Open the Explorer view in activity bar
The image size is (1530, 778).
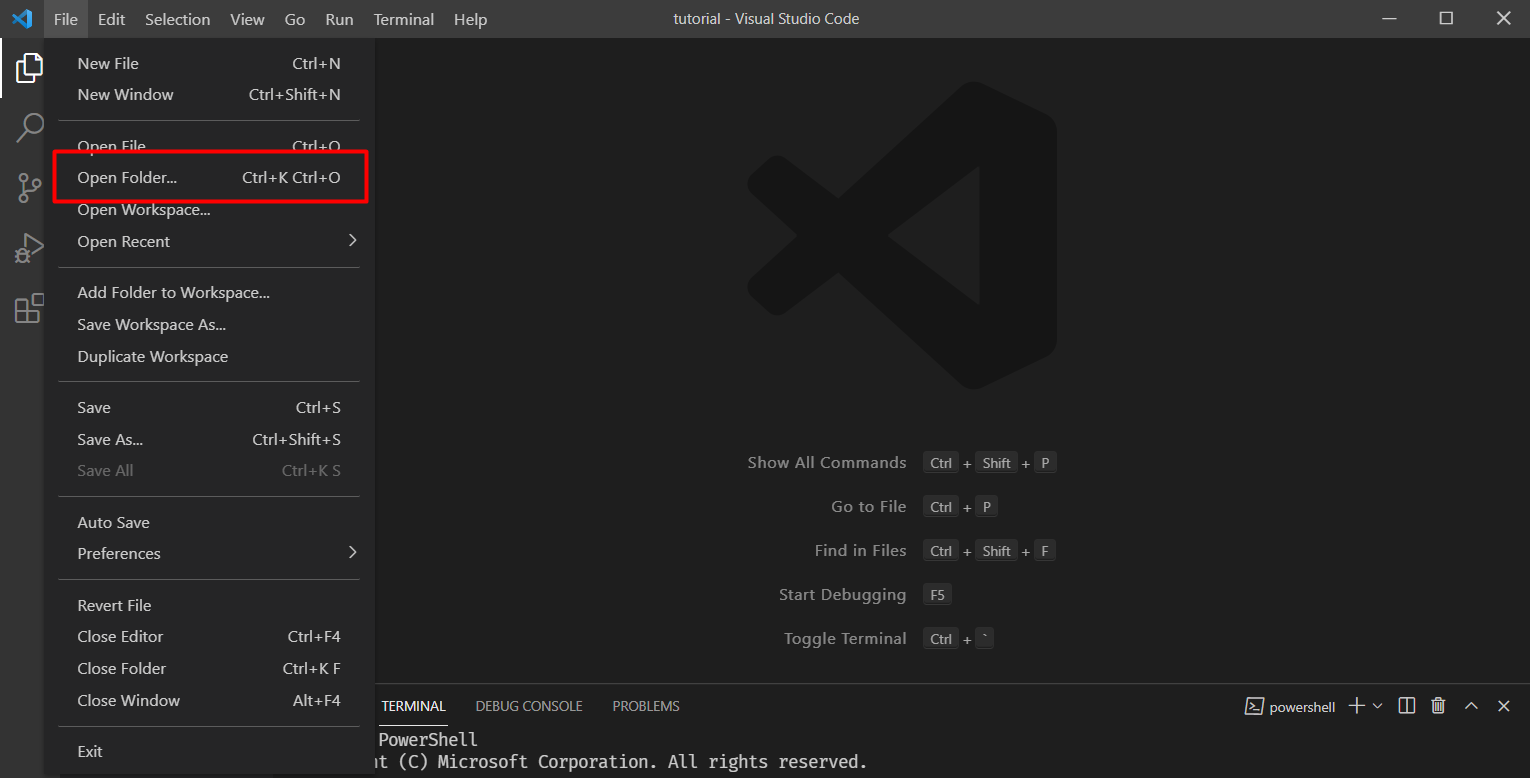(x=29, y=68)
